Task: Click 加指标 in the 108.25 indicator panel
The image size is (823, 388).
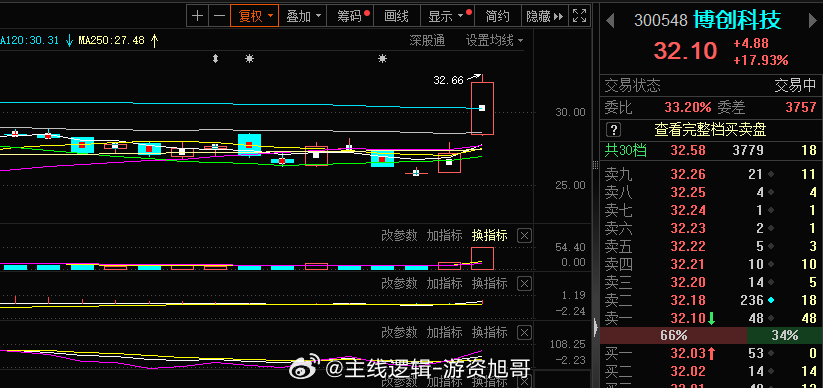Action: click(x=444, y=332)
